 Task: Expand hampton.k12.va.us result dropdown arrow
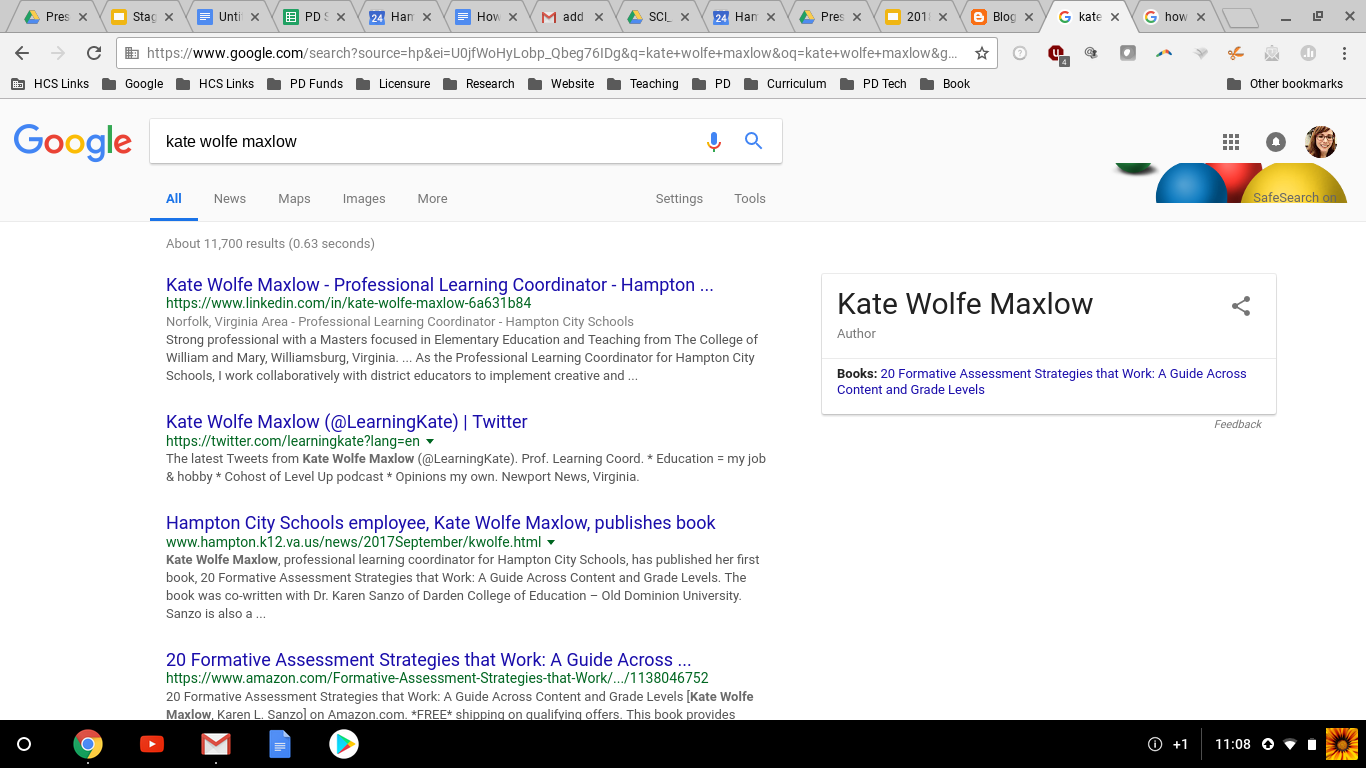click(x=551, y=542)
